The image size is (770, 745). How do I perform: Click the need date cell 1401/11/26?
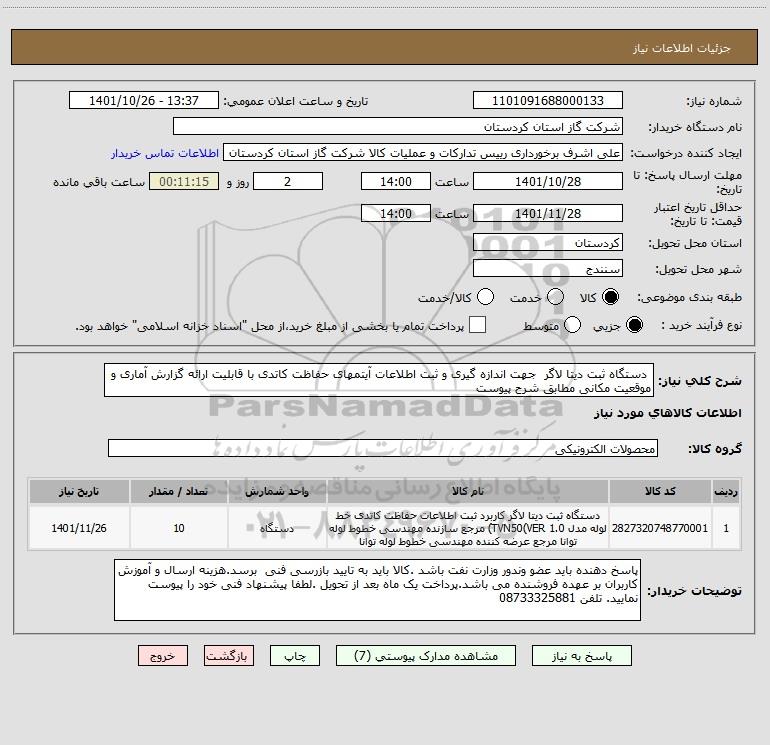(79, 528)
